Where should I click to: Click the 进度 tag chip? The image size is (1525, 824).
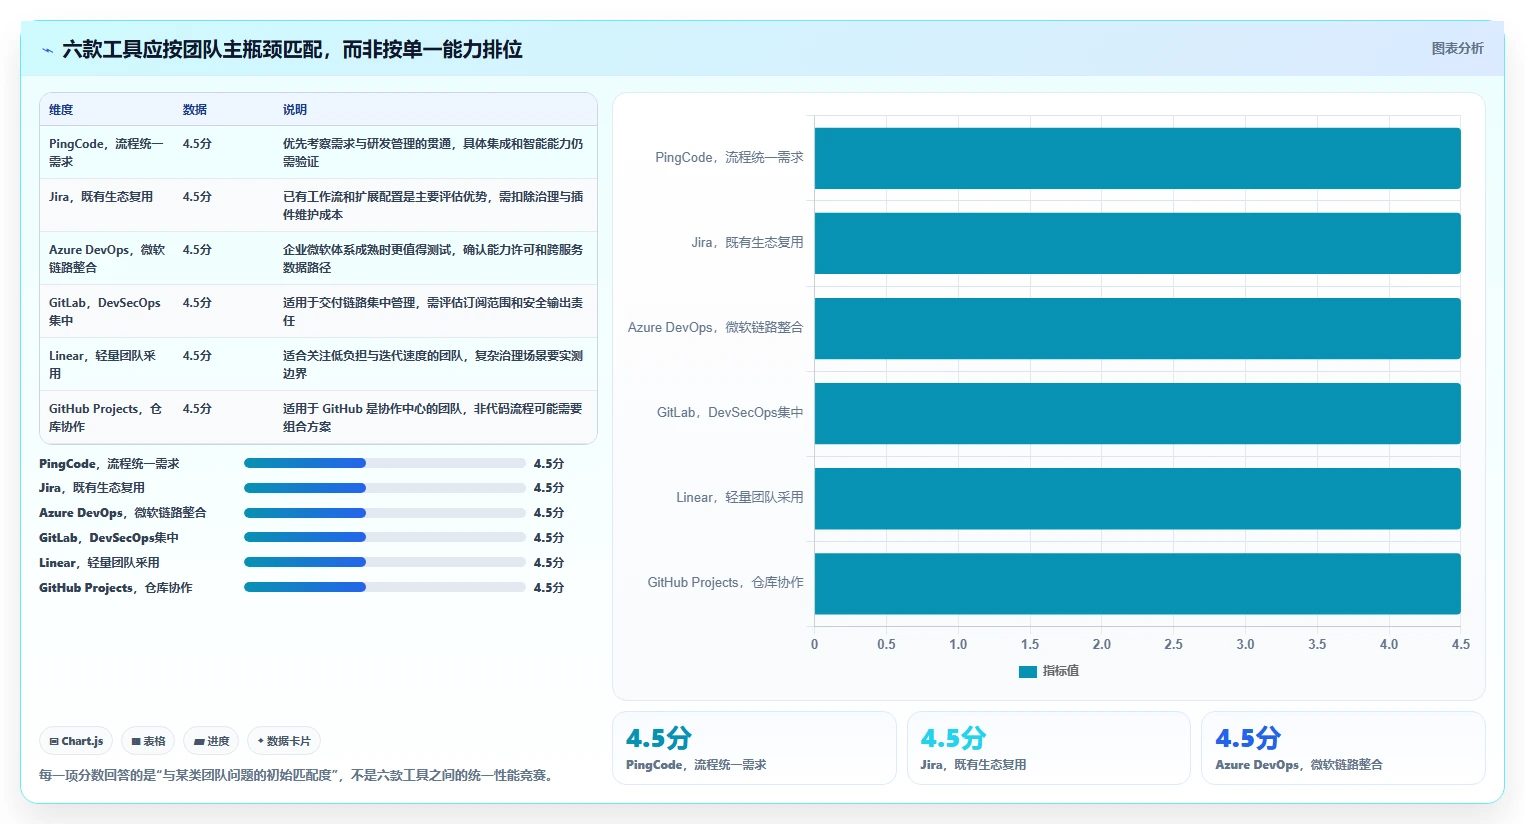pyautogui.click(x=211, y=741)
